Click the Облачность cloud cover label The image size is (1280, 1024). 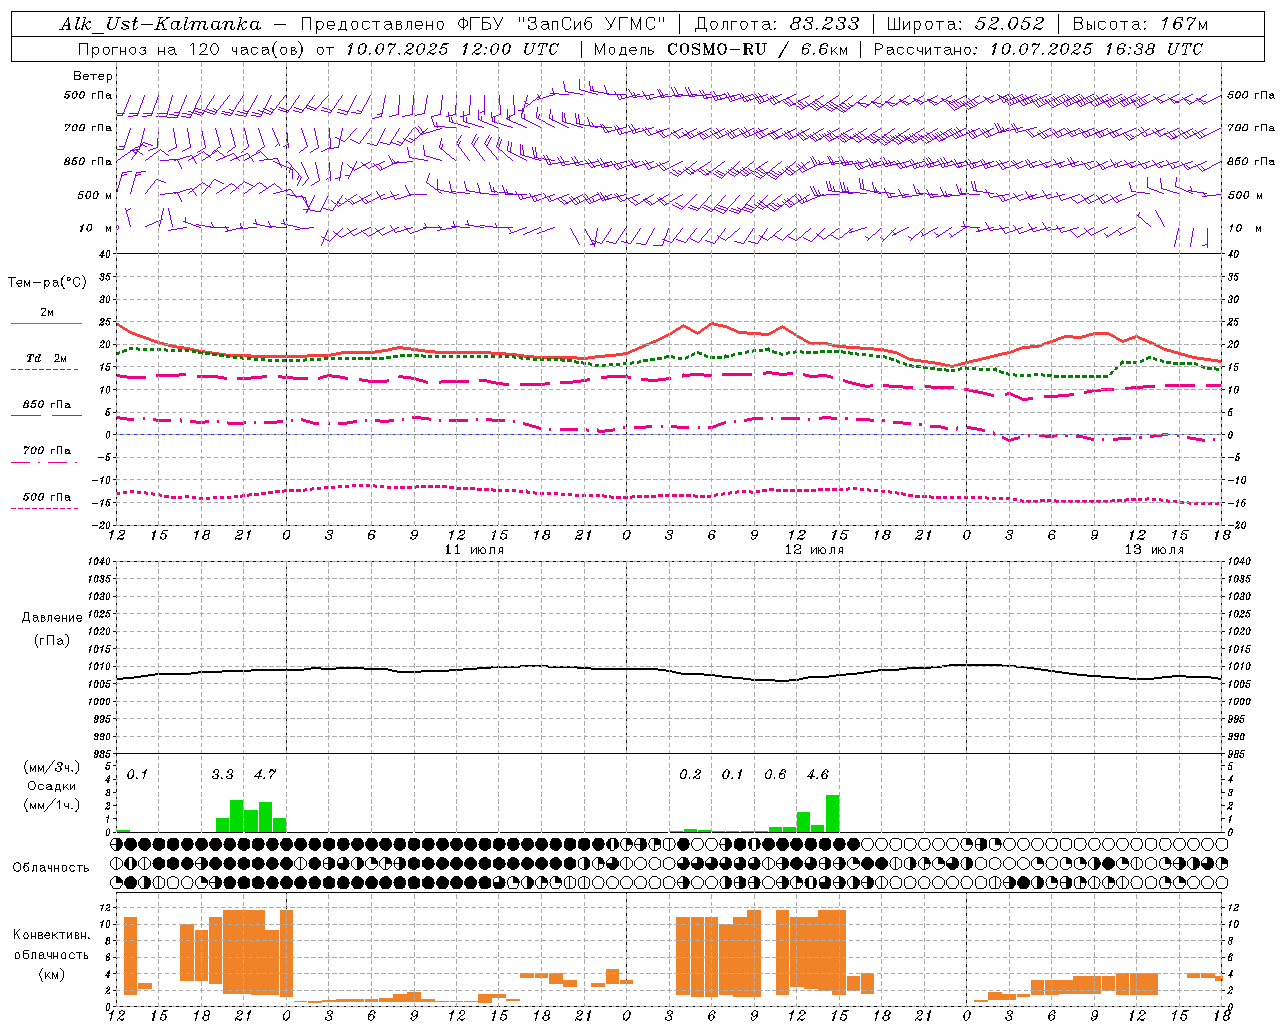(x=51, y=867)
